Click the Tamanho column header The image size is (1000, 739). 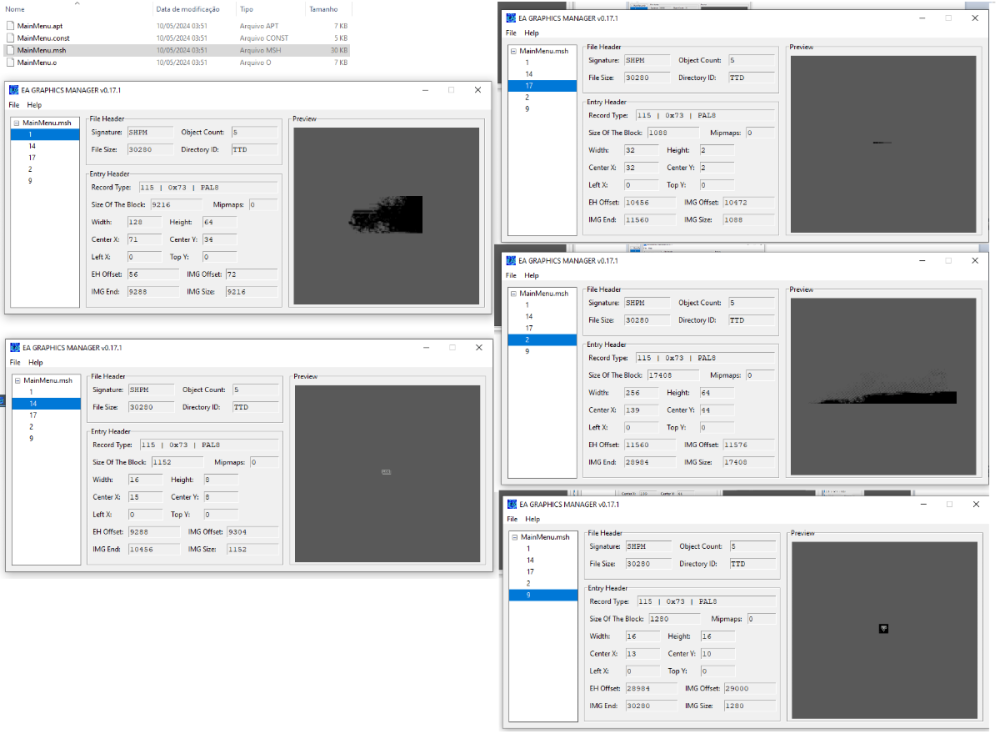coord(323,9)
